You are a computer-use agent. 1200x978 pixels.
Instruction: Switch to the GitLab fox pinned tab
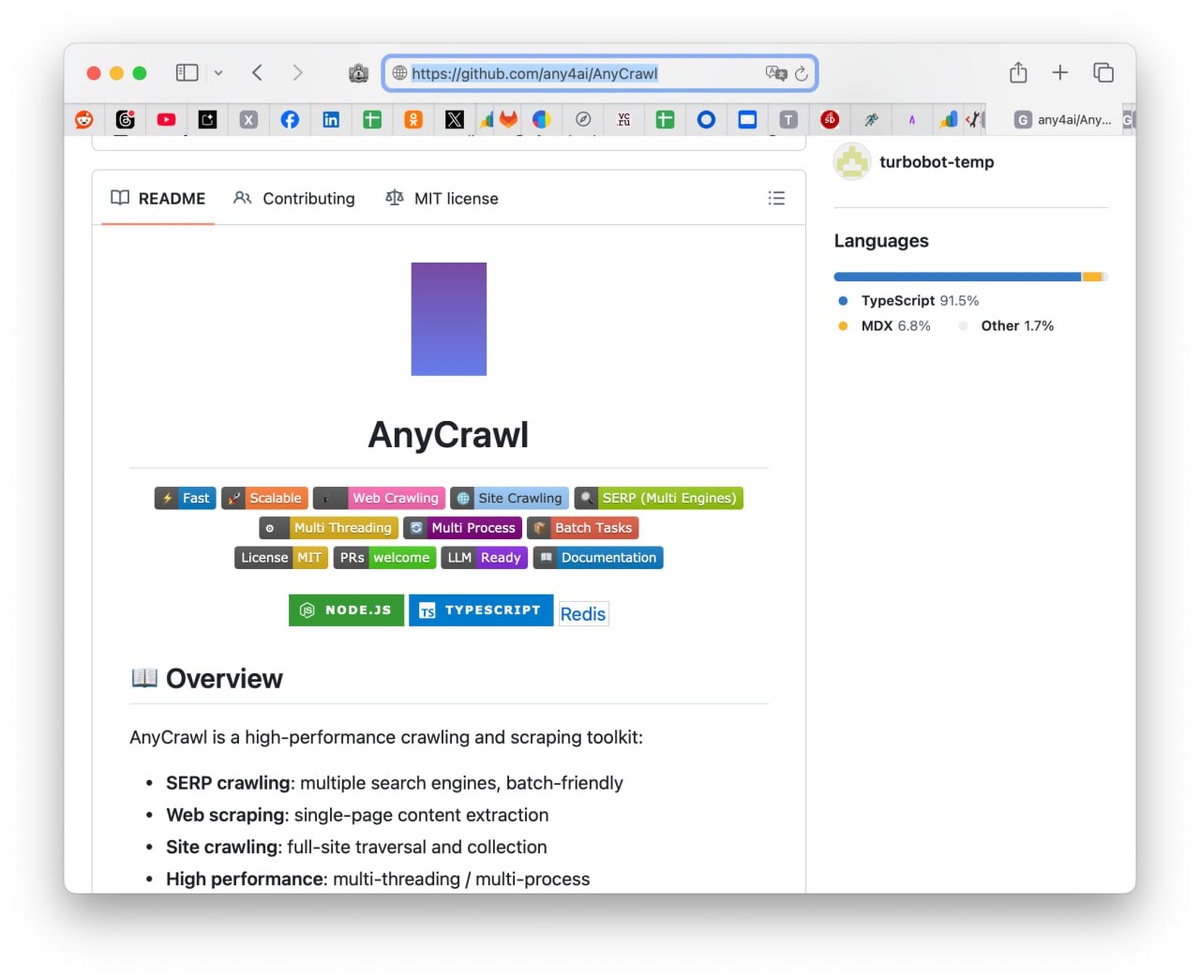click(x=509, y=119)
